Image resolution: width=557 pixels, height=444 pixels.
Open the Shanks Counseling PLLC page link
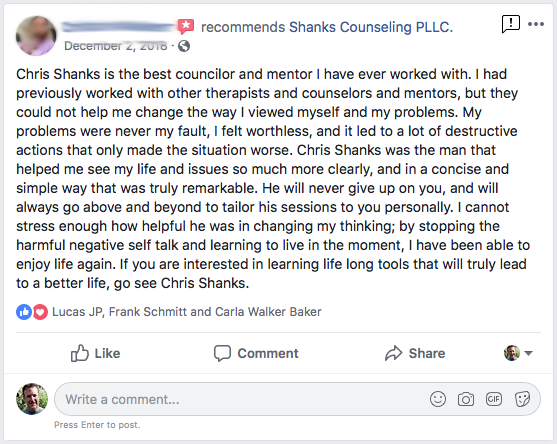[x=371, y=27]
